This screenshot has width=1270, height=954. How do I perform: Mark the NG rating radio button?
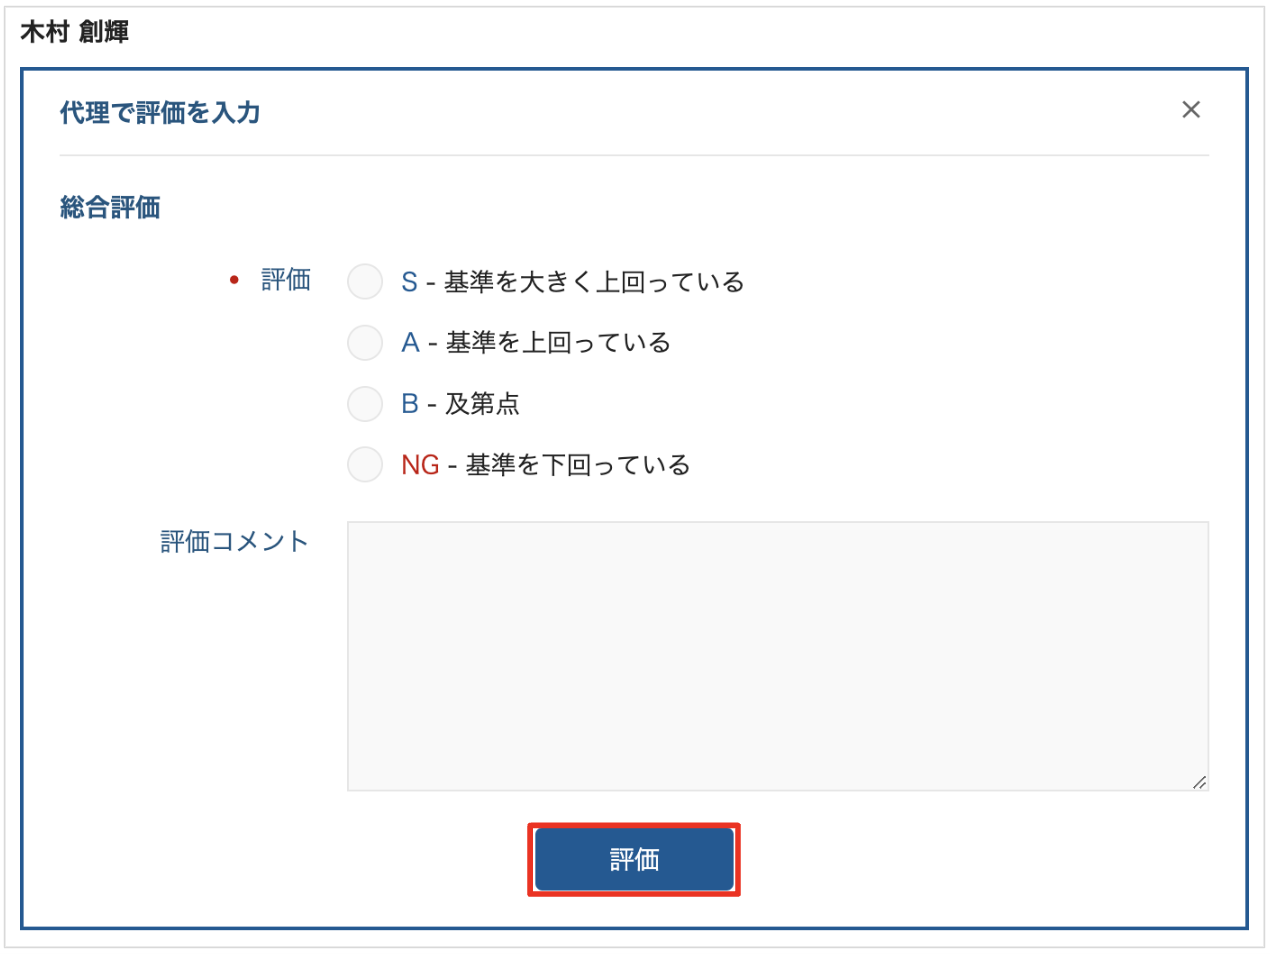tap(365, 465)
